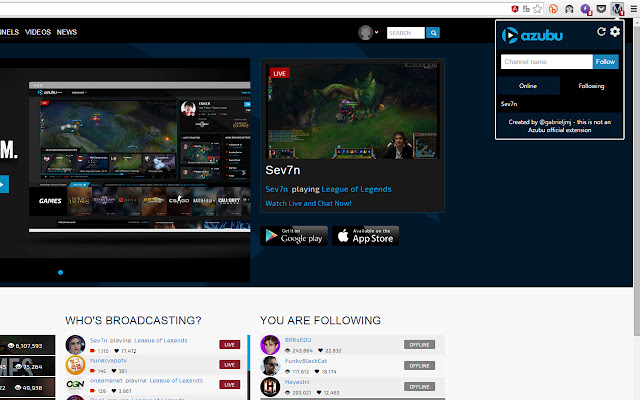Click the BRKsEDU avatar in the following list
The height and width of the screenshot is (400, 640).
click(270, 345)
